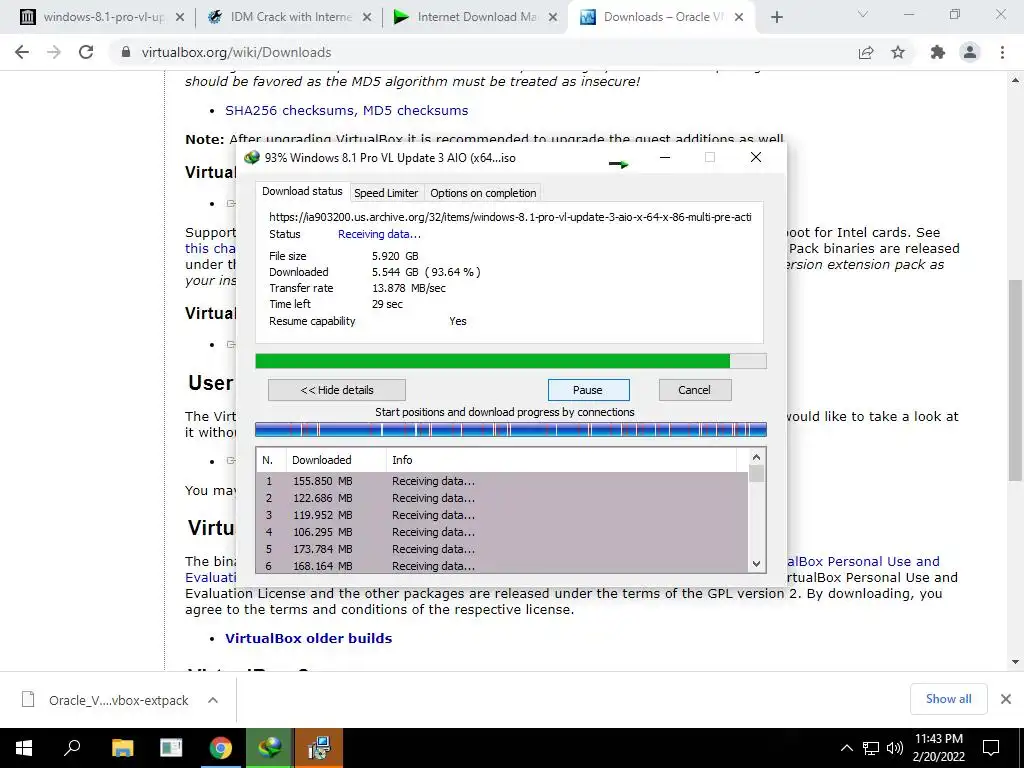Click the Chrome address bar URL
The image size is (1024, 768).
coord(236,52)
